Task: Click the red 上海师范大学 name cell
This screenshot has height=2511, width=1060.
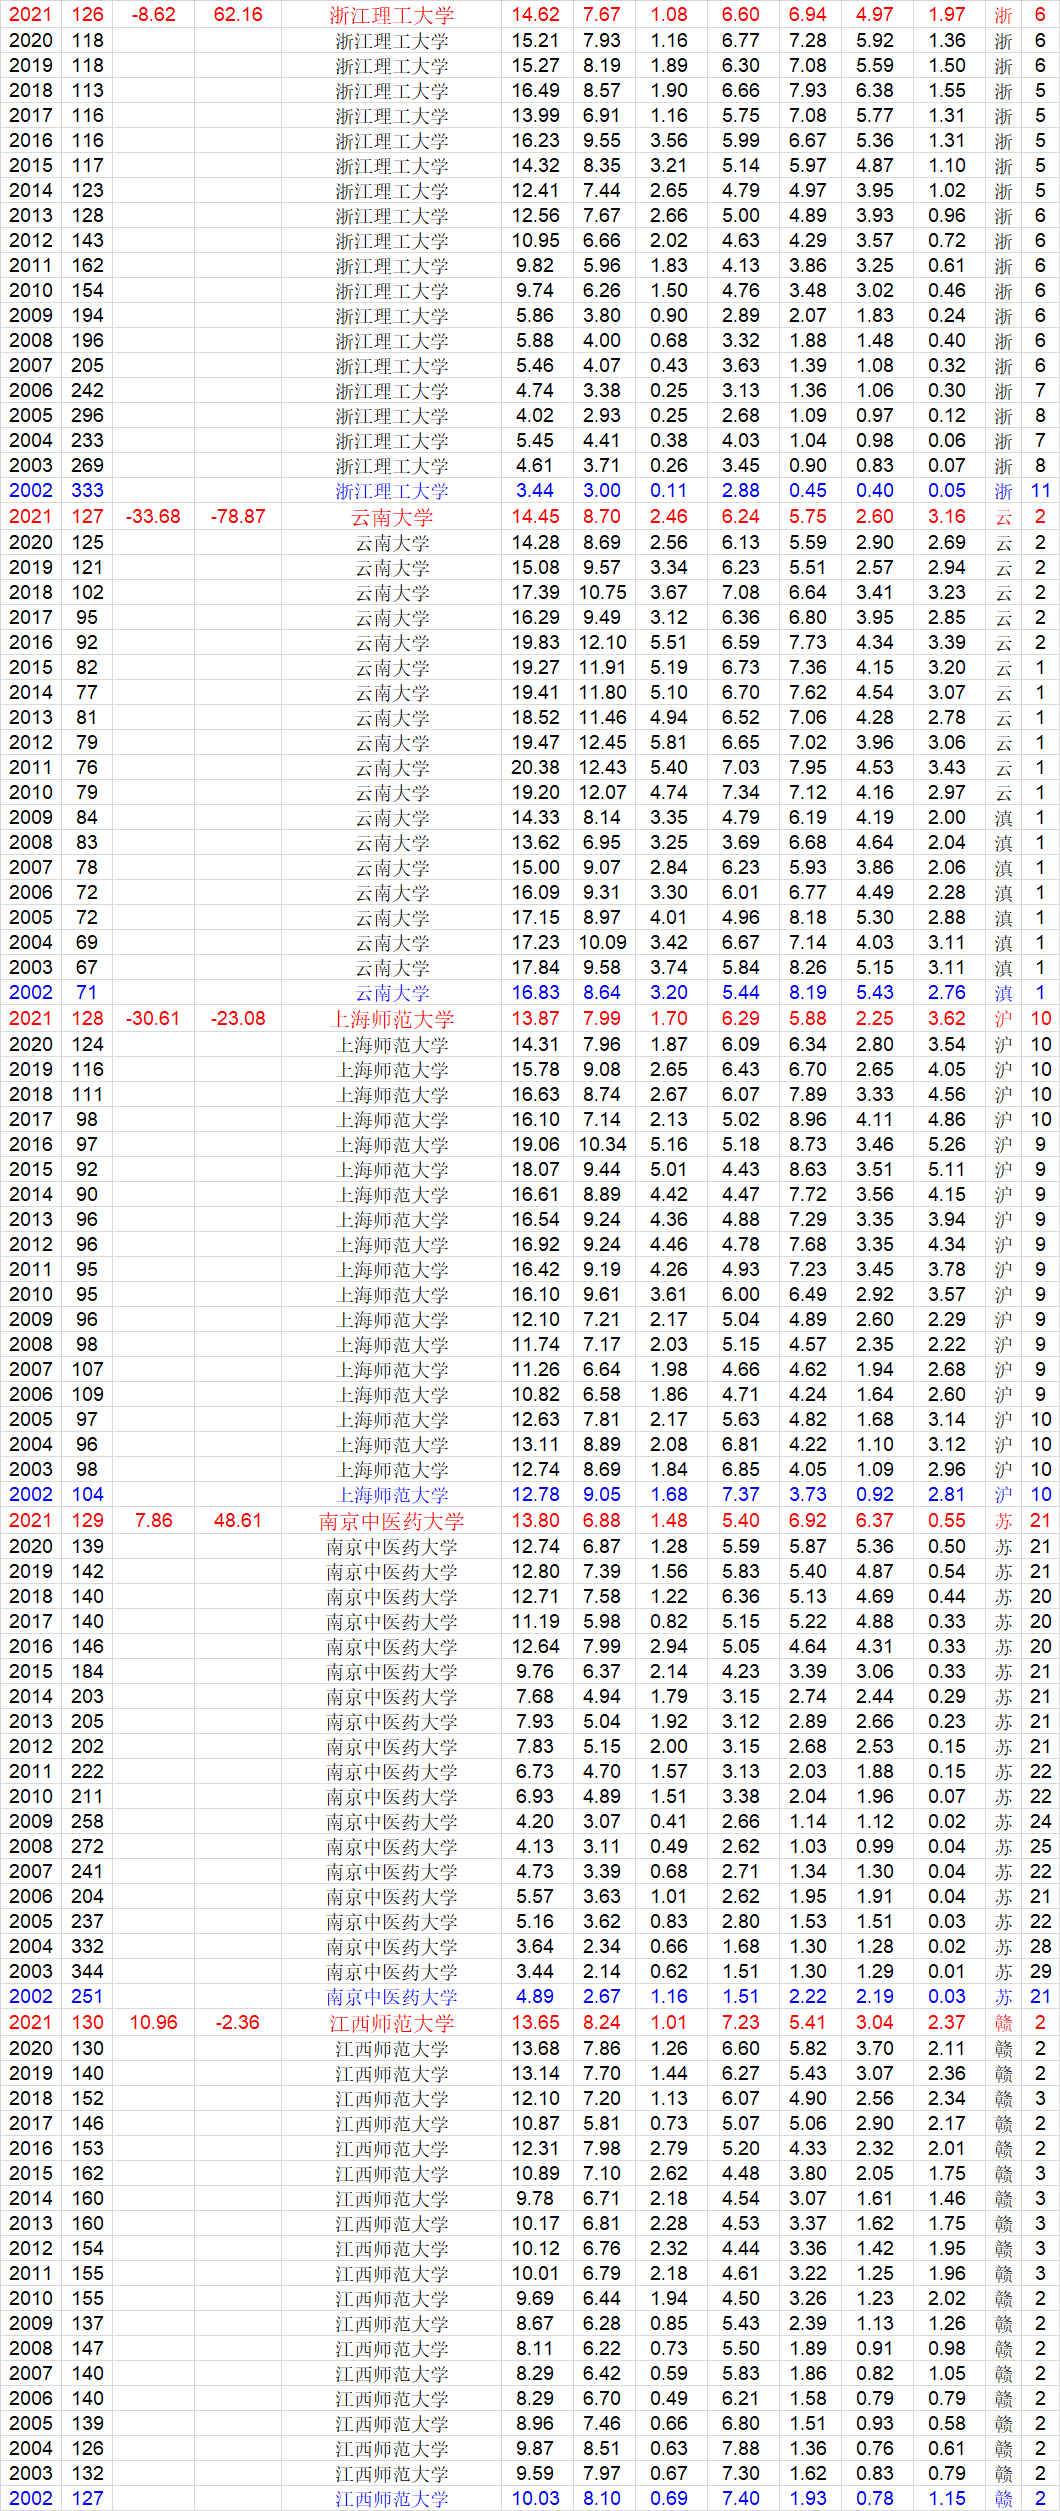Action: (391, 1019)
